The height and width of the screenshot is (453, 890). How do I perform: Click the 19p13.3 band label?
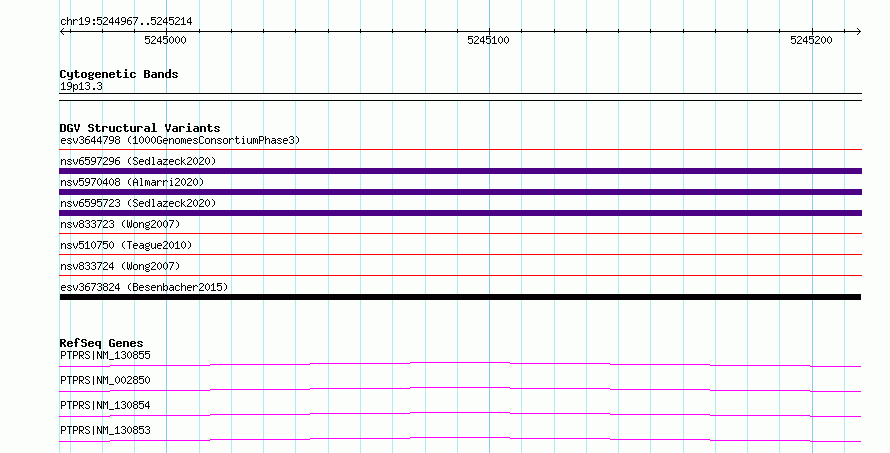(x=81, y=86)
